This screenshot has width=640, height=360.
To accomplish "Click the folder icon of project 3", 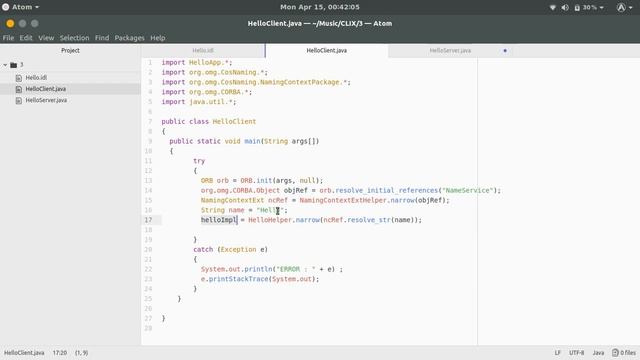I will click(13, 65).
